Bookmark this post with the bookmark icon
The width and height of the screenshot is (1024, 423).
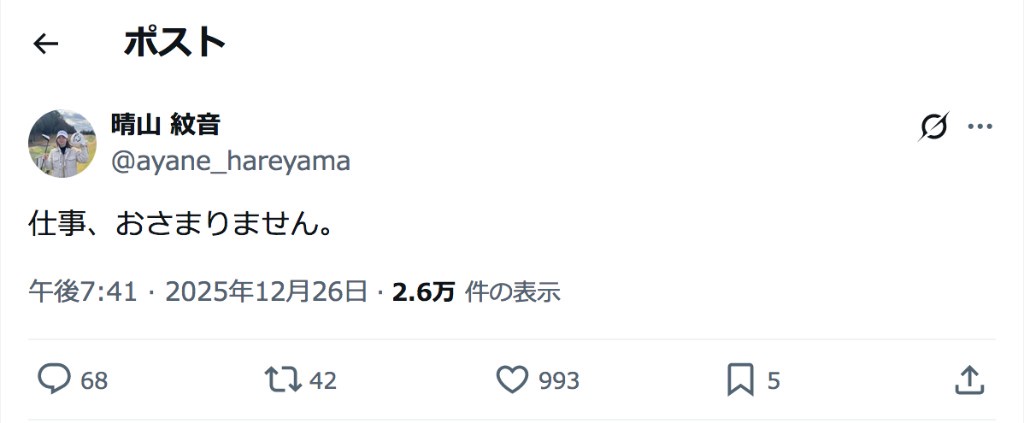click(x=740, y=380)
